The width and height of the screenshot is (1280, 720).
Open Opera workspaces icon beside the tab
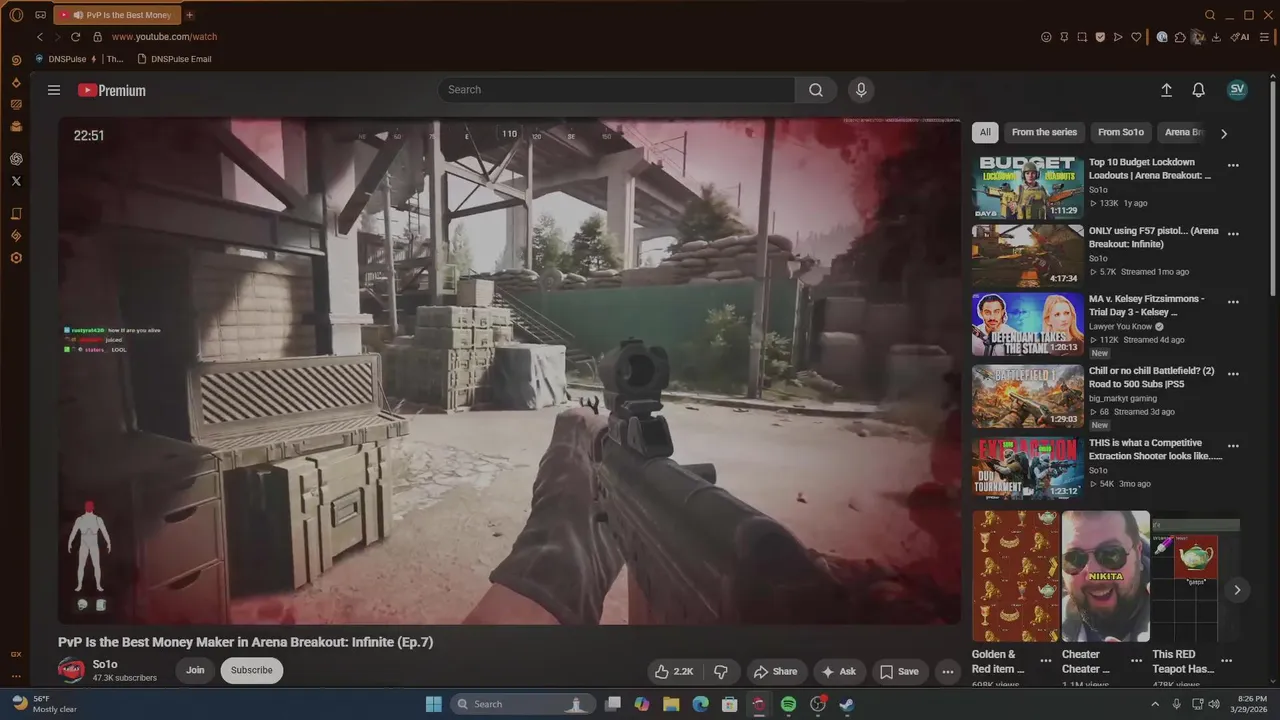(x=40, y=15)
